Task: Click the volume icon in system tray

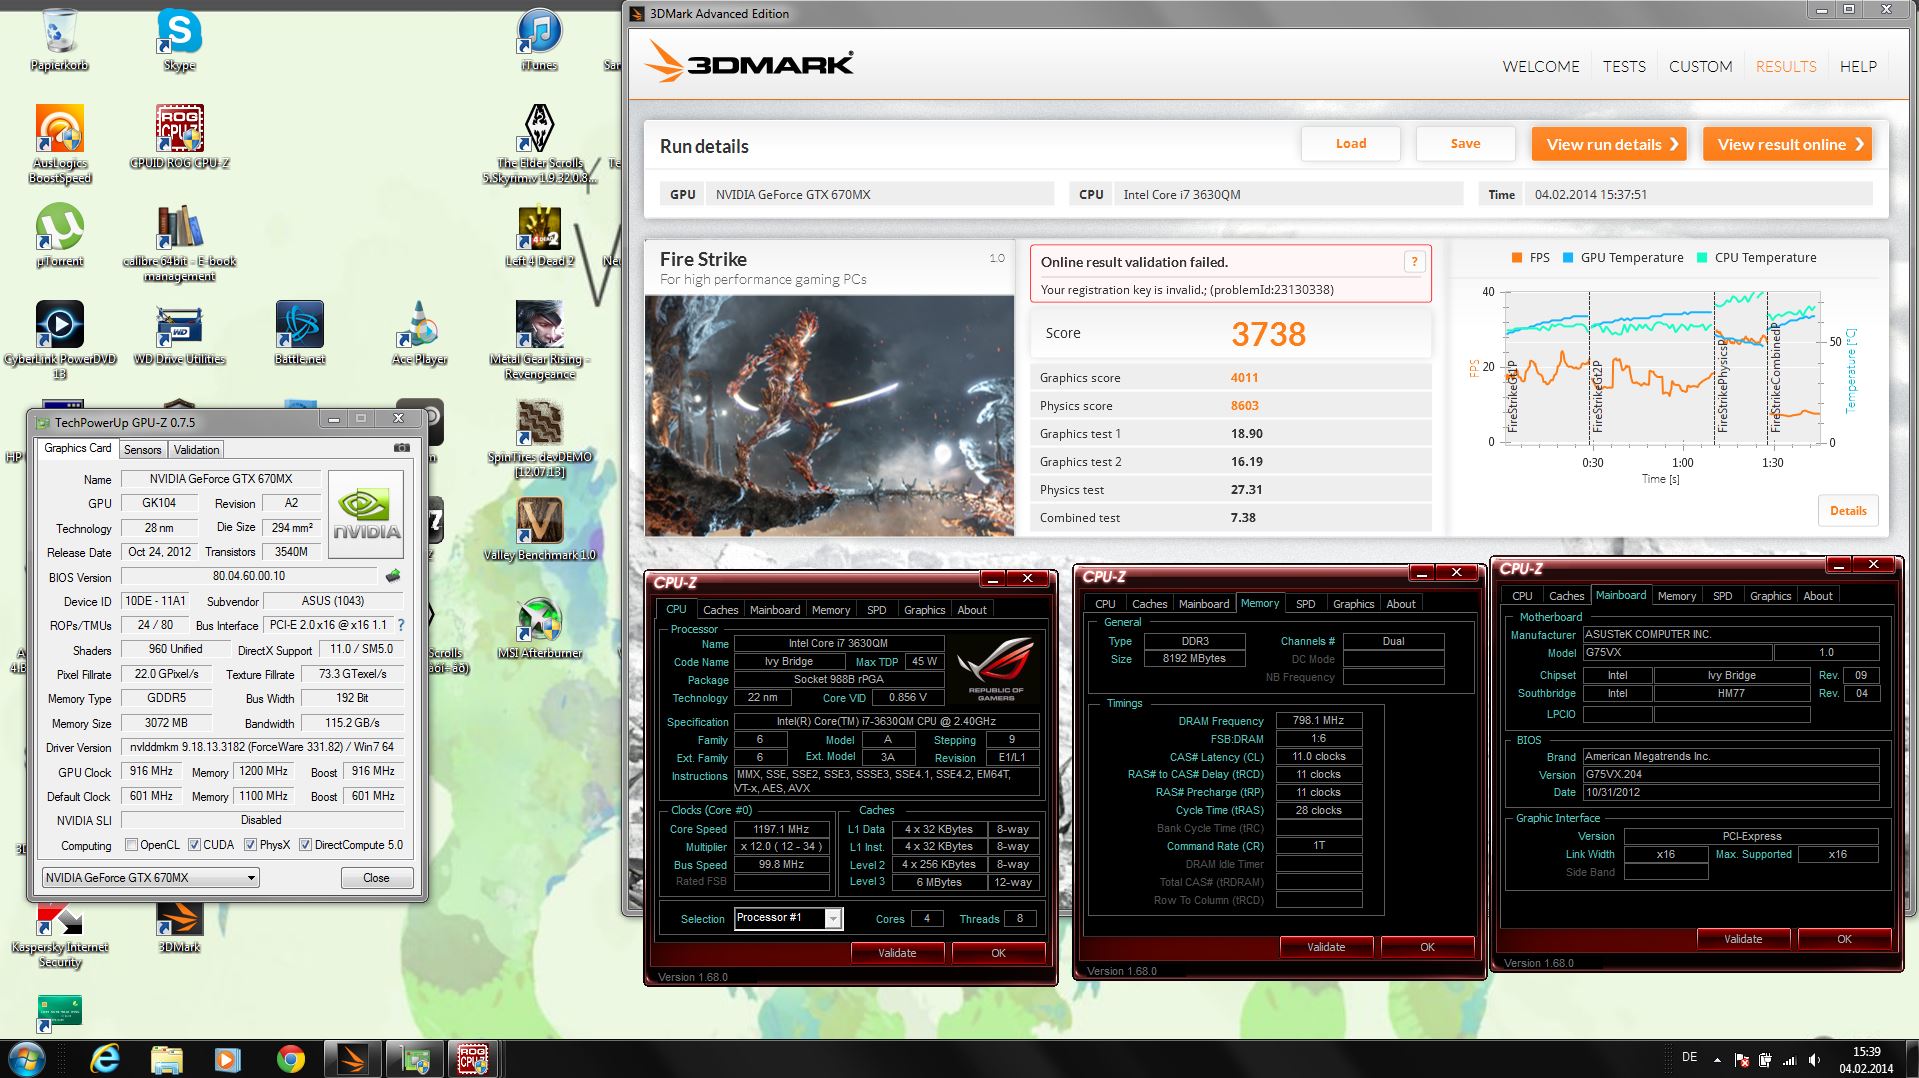Action: point(1814,1060)
